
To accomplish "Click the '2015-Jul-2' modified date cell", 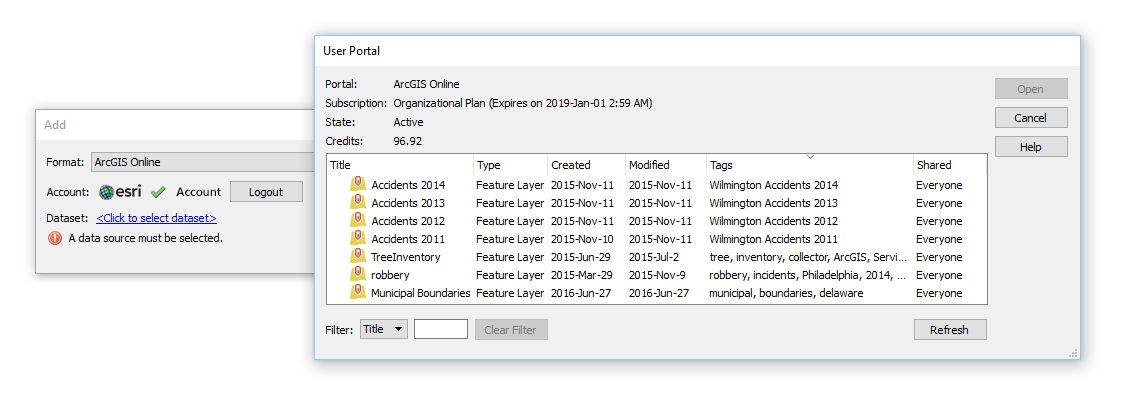I will pos(654,257).
